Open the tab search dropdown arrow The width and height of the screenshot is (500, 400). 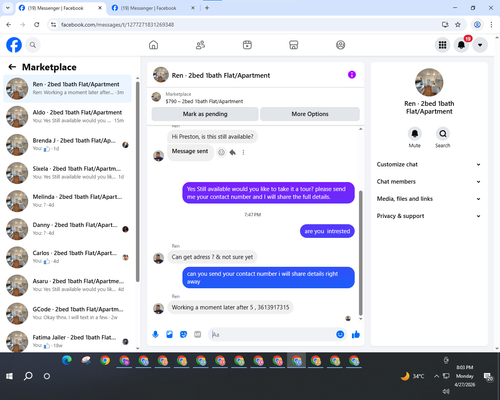8,8
